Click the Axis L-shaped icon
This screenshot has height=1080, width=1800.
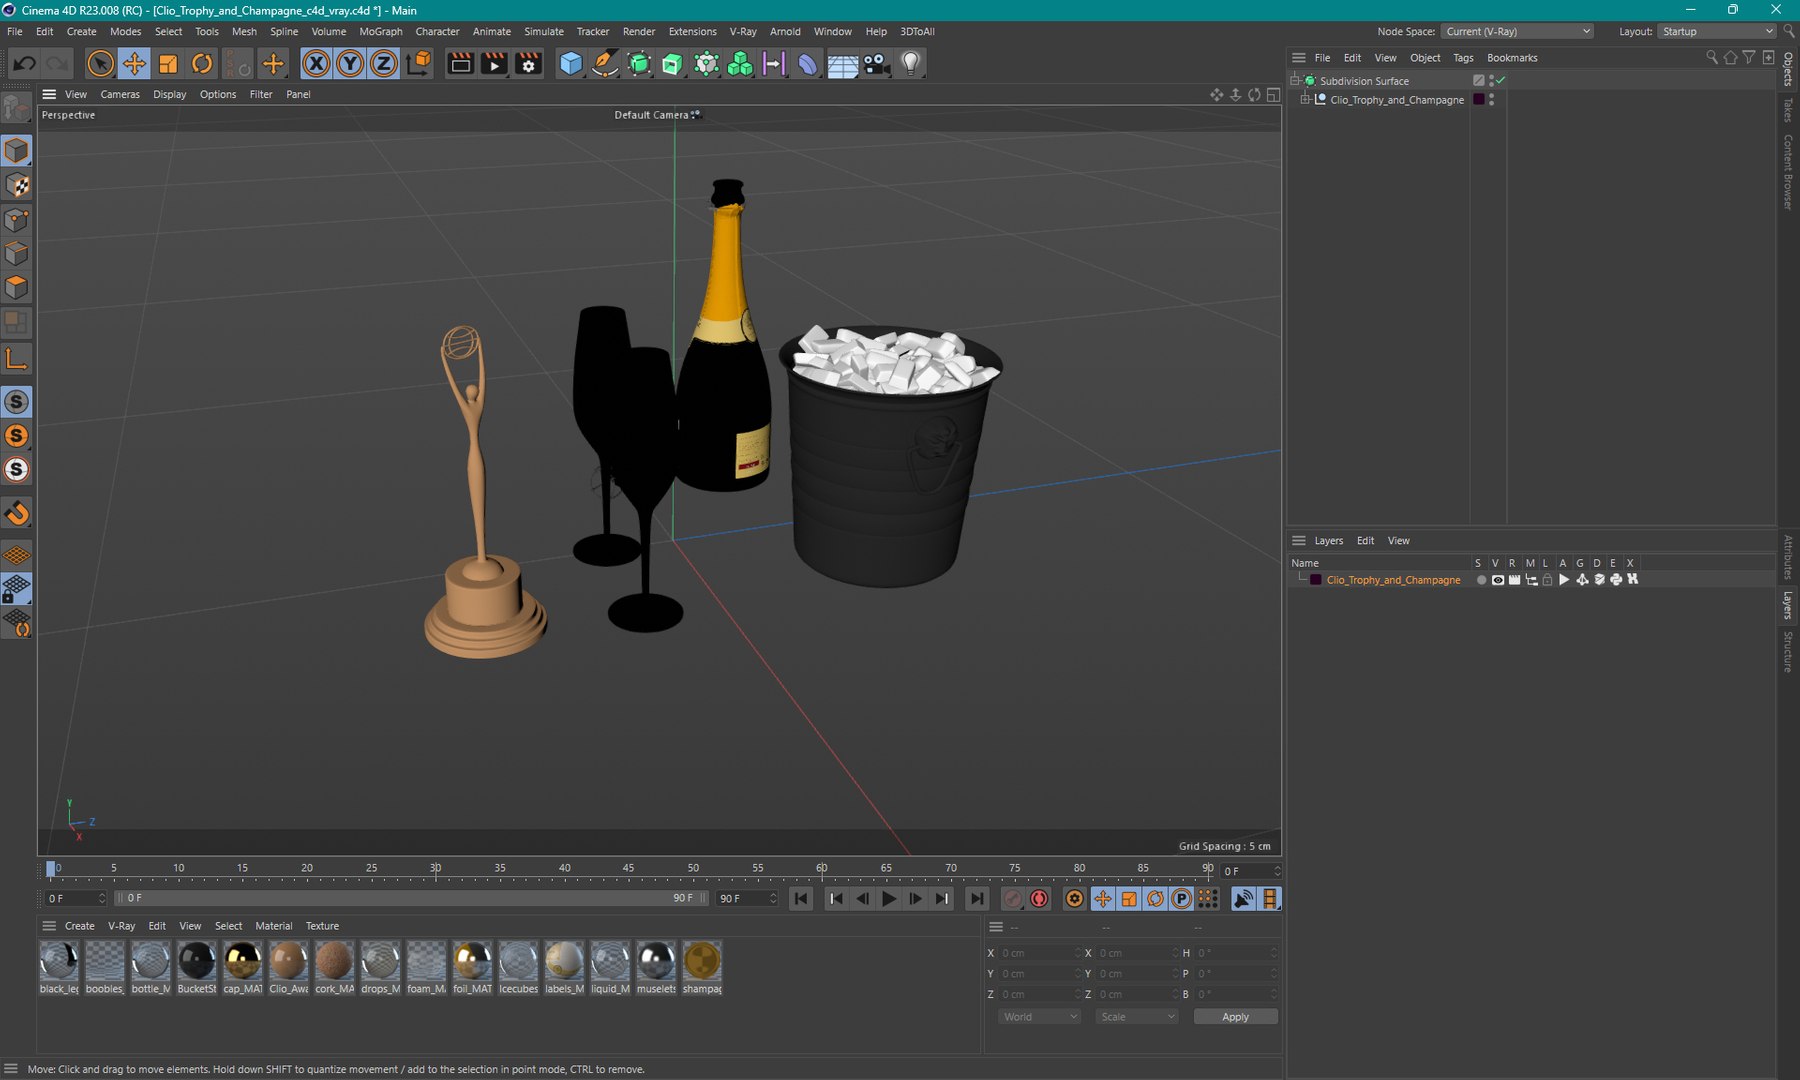tap(17, 358)
